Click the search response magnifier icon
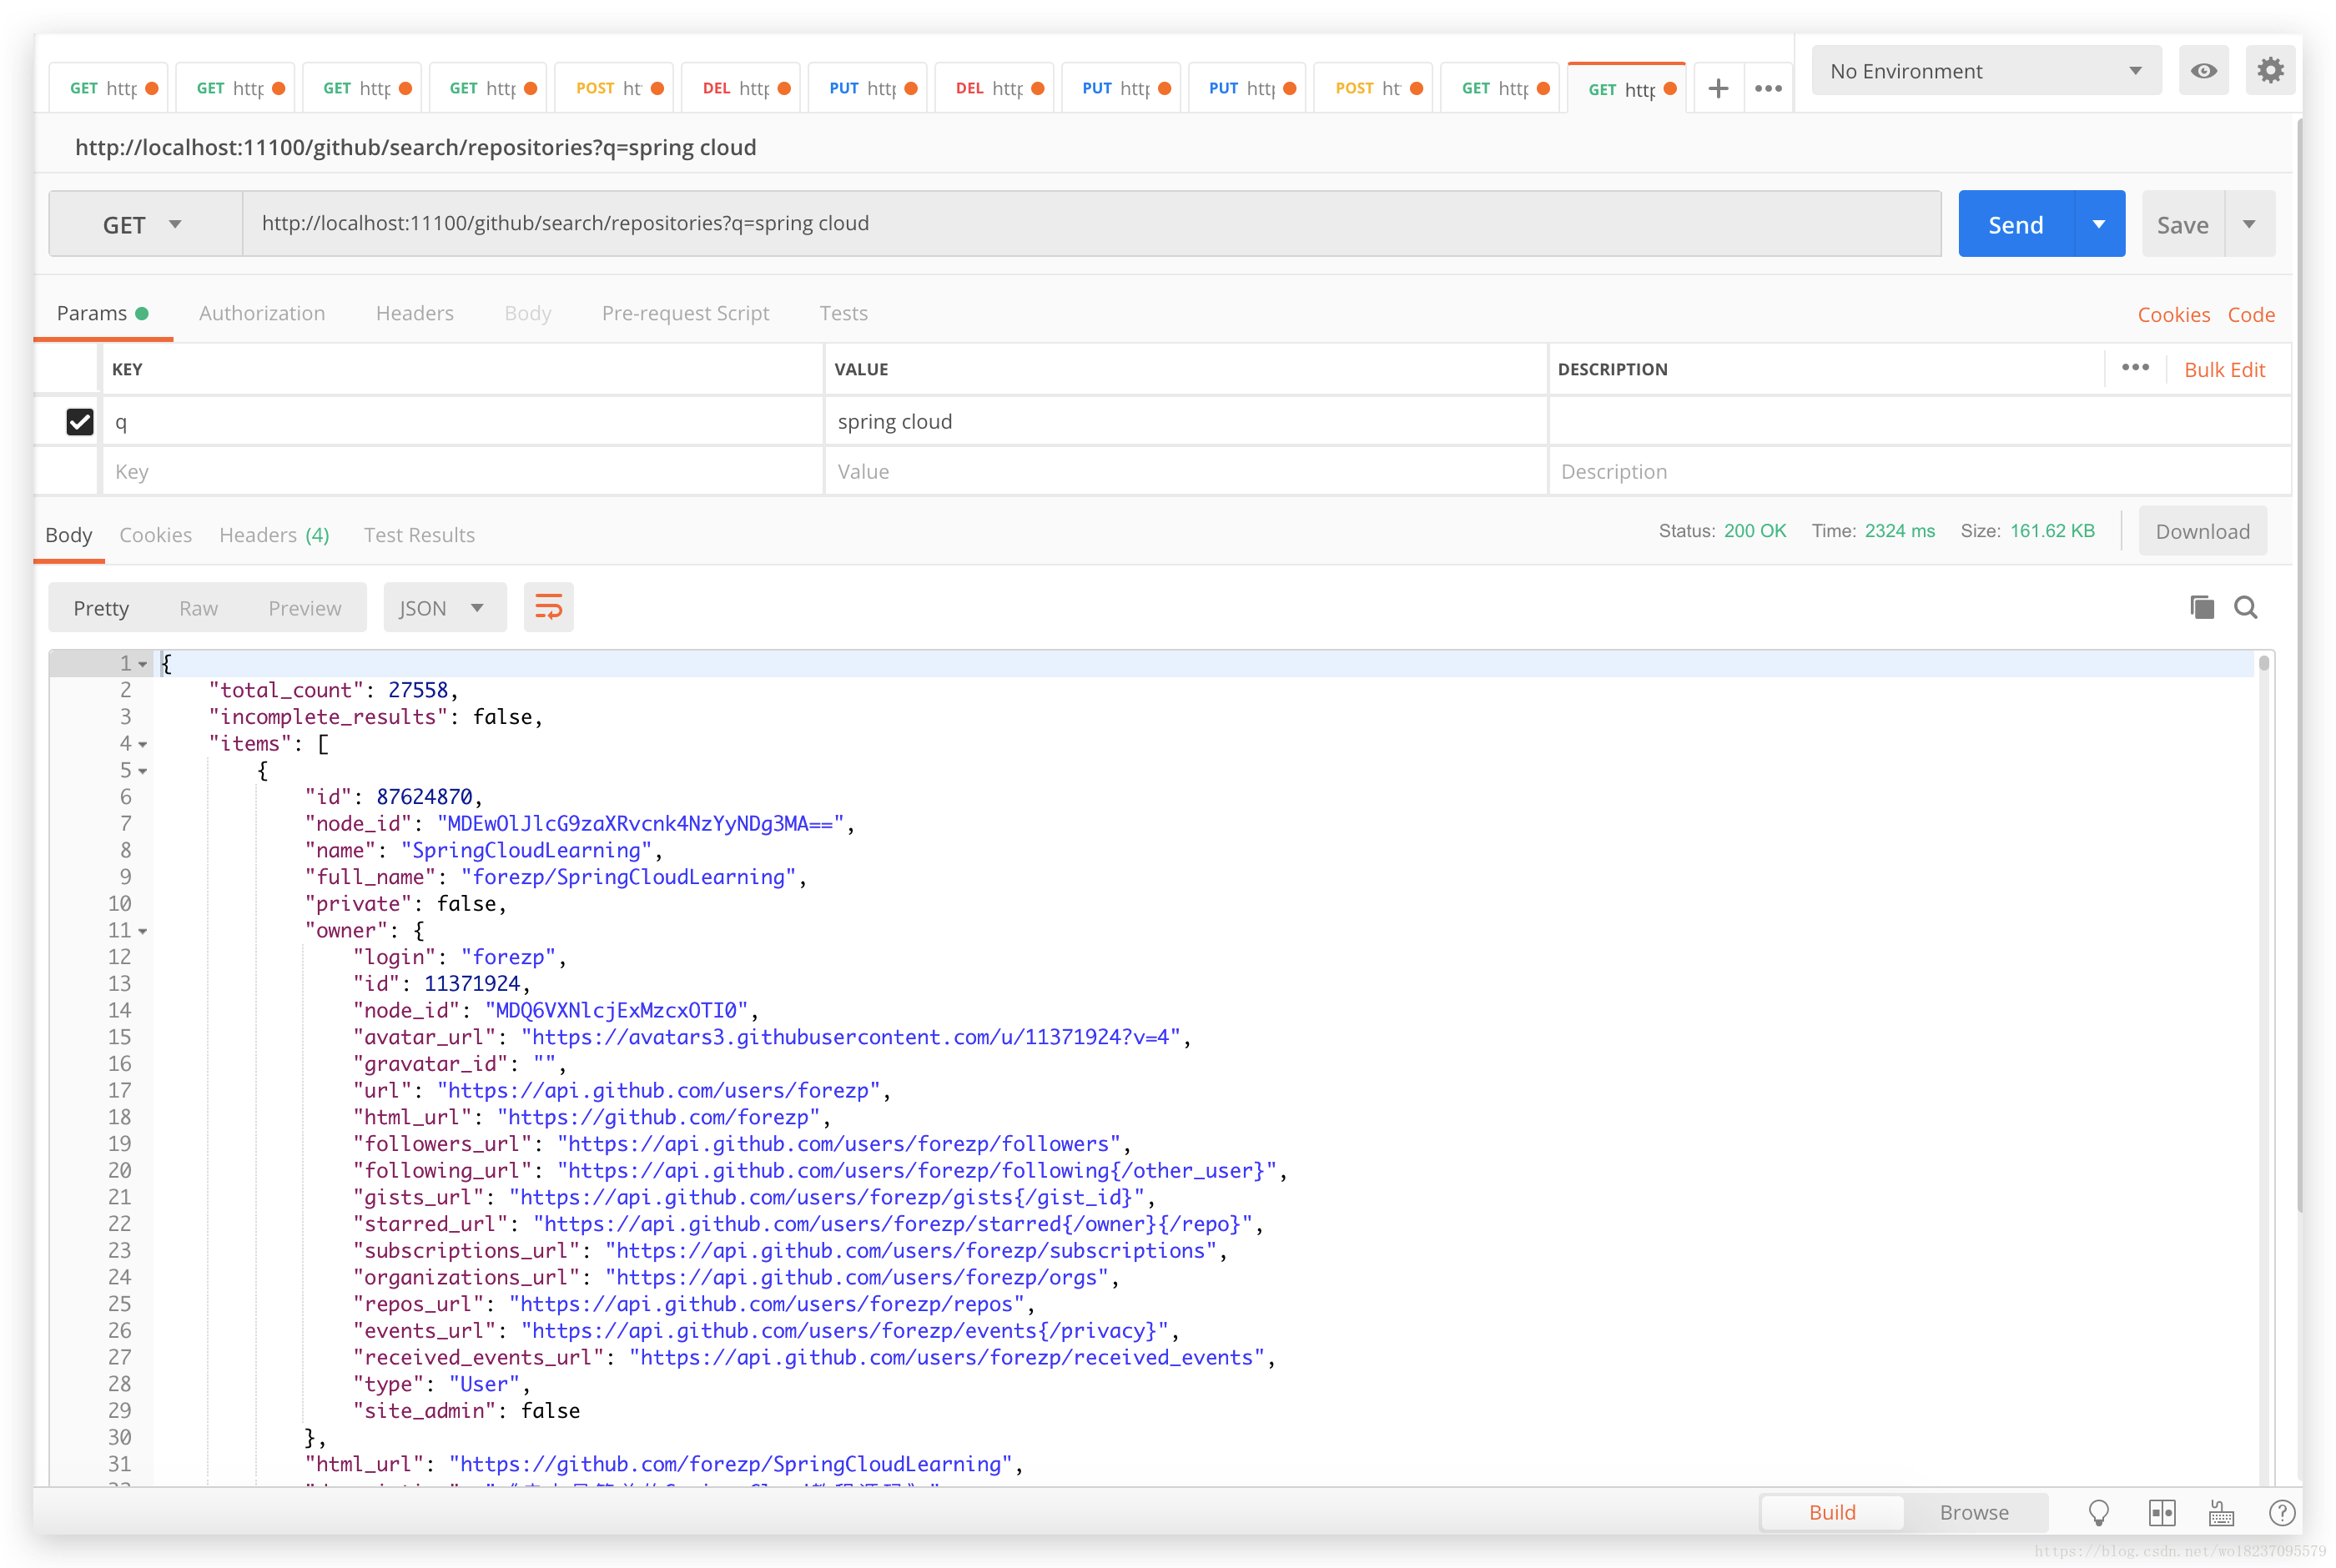The image size is (2336, 1568). pyautogui.click(x=2246, y=607)
